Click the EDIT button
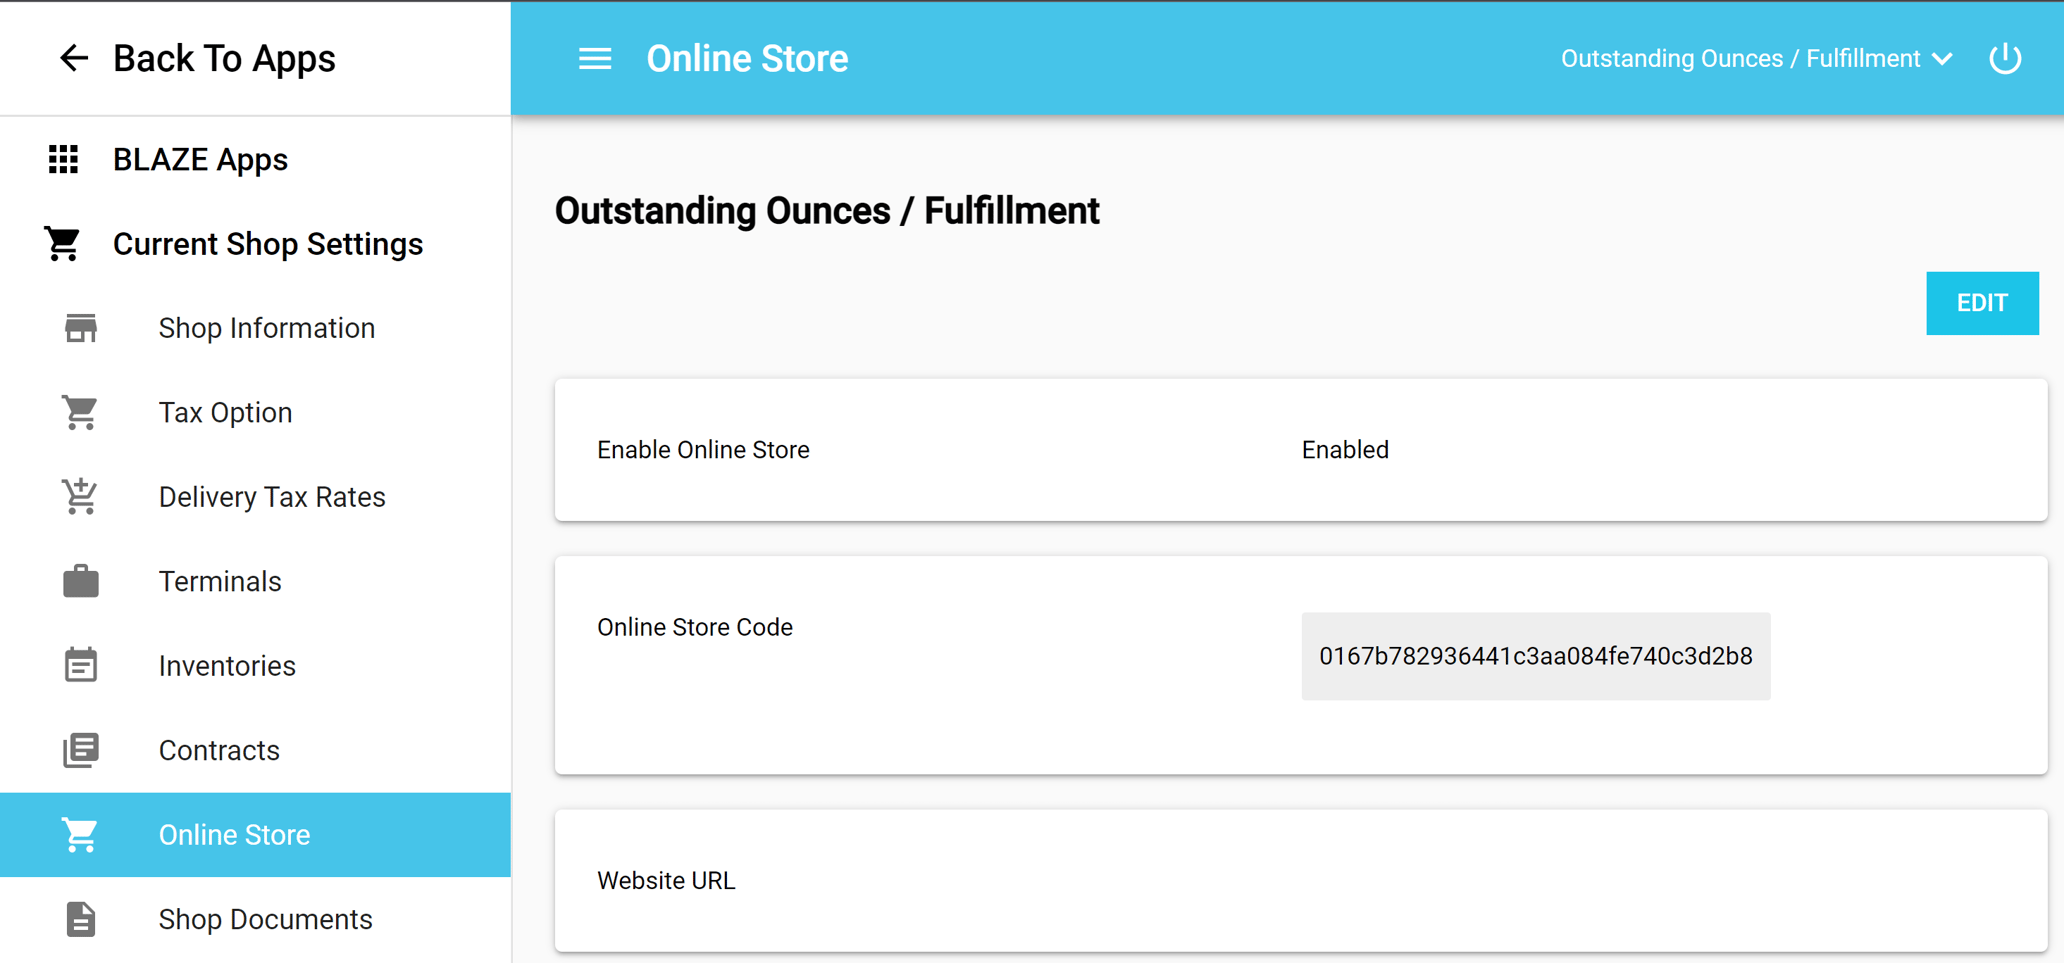This screenshot has height=963, width=2064. [x=1982, y=303]
